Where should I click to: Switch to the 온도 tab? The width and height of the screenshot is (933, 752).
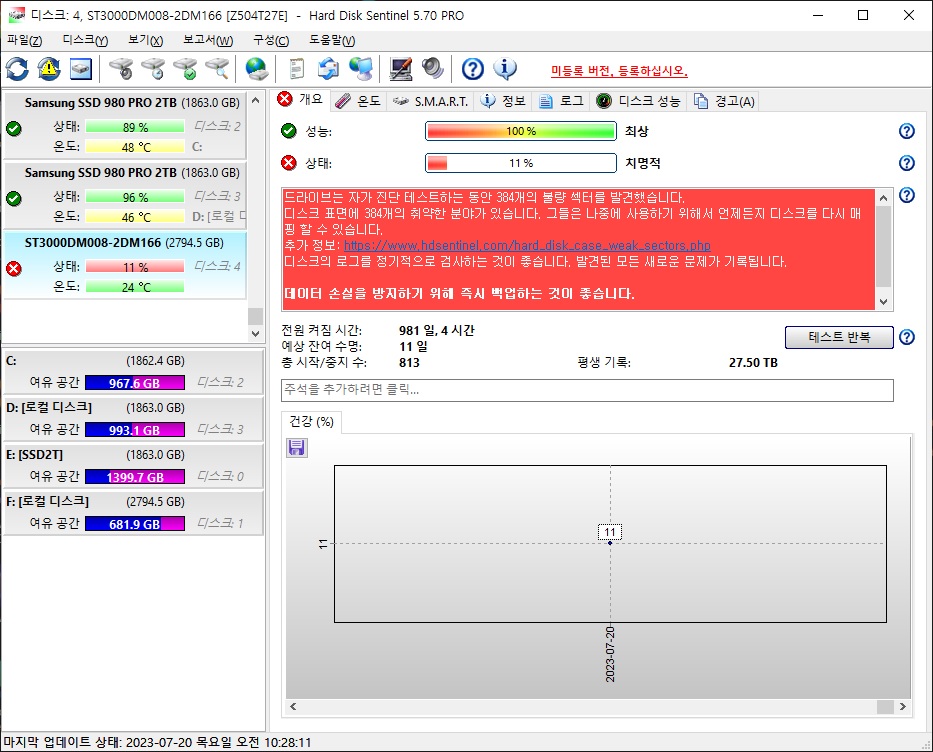(x=358, y=102)
